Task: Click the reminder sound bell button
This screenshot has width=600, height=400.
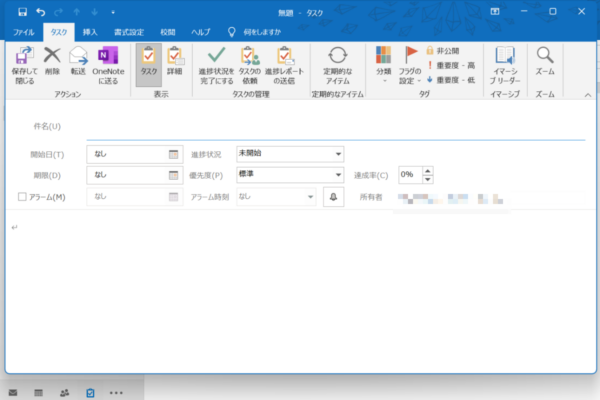Action: pyautogui.click(x=333, y=197)
